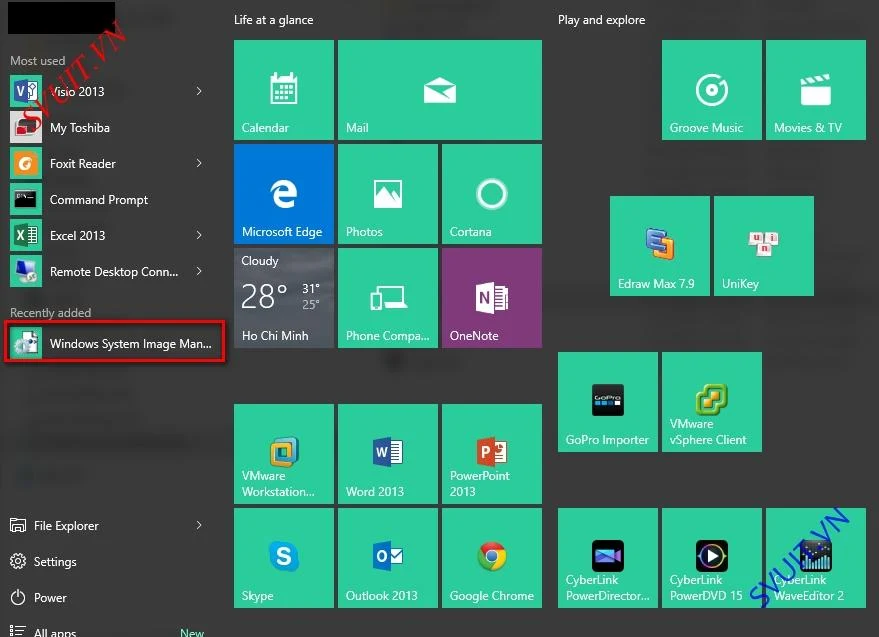Open the Word 2013 tile
The width and height of the screenshot is (879, 637).
coord(388,454)
